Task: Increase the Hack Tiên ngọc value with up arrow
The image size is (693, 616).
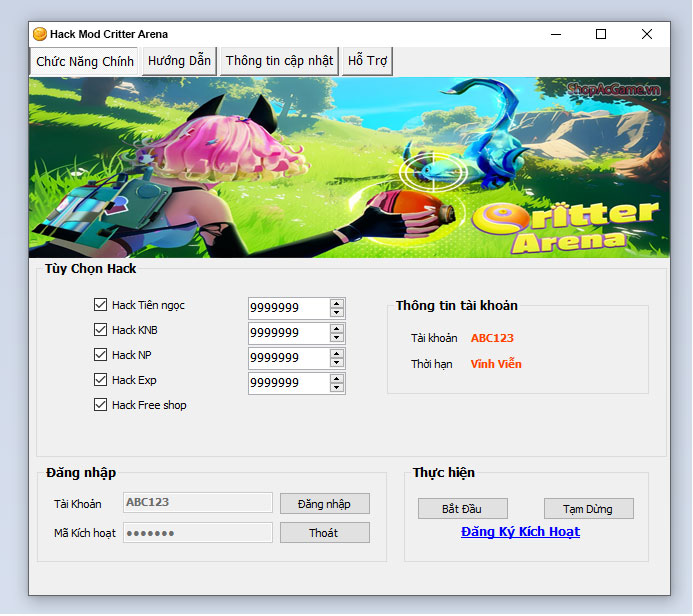Action: point(337,304)
